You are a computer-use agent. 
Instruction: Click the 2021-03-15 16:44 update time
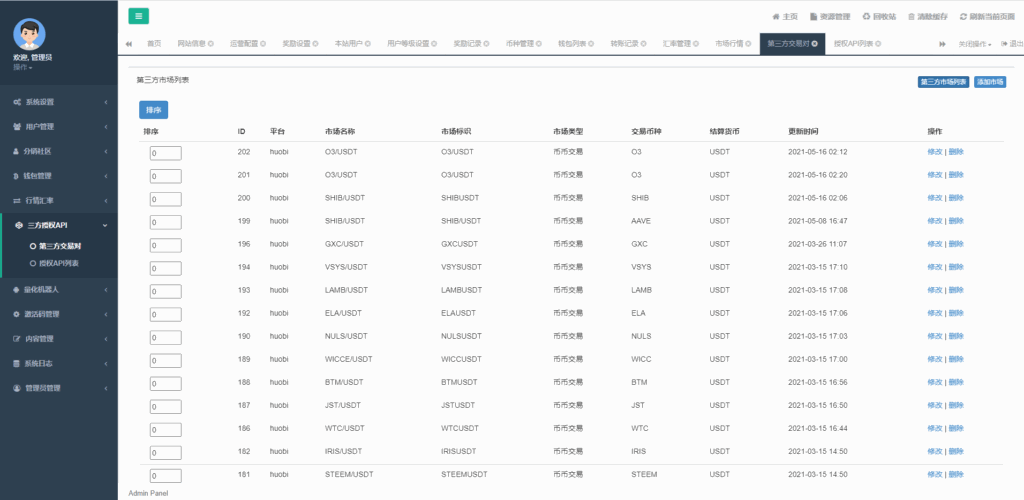pos(818,428)
